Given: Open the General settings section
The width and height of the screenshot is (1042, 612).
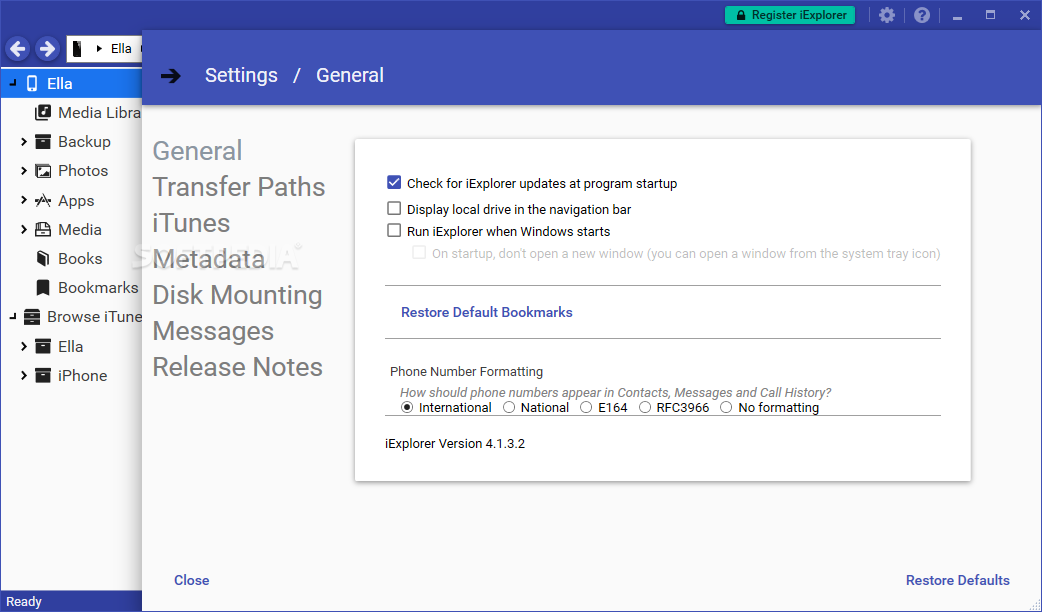Looking at the screenshot, I should point(197,151).
